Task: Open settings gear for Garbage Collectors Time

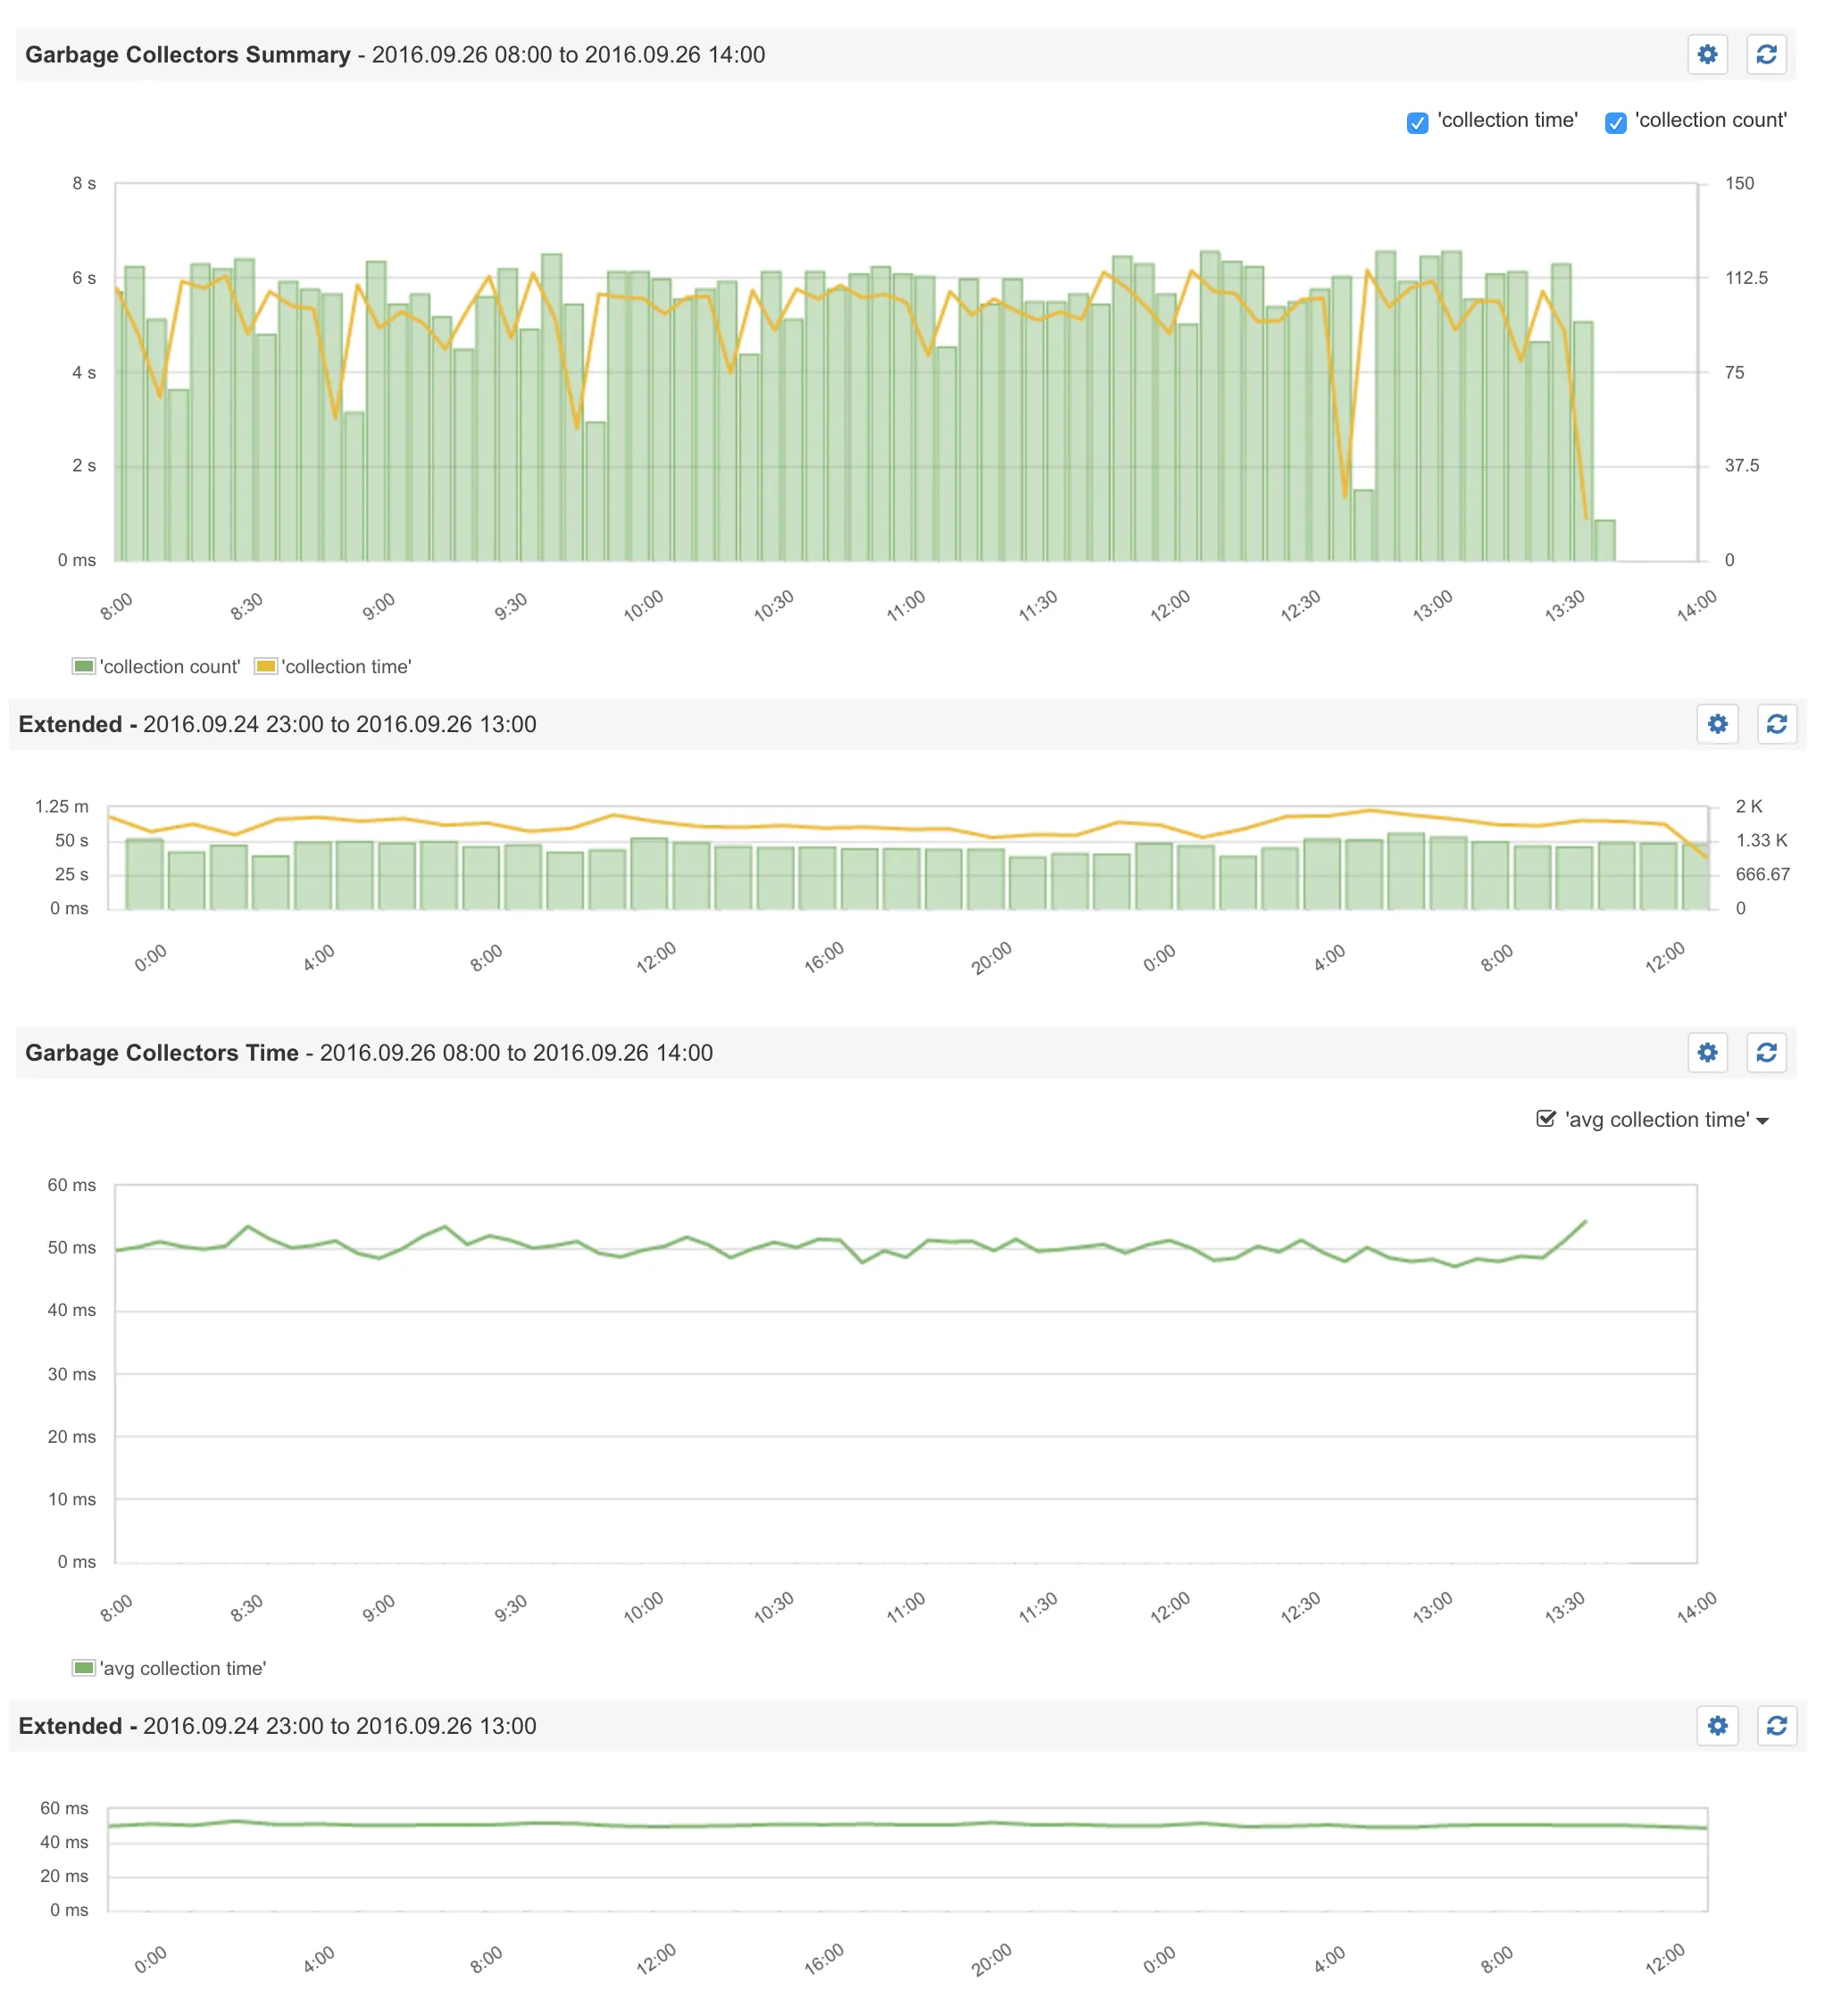Action: coord(1707,1052)
